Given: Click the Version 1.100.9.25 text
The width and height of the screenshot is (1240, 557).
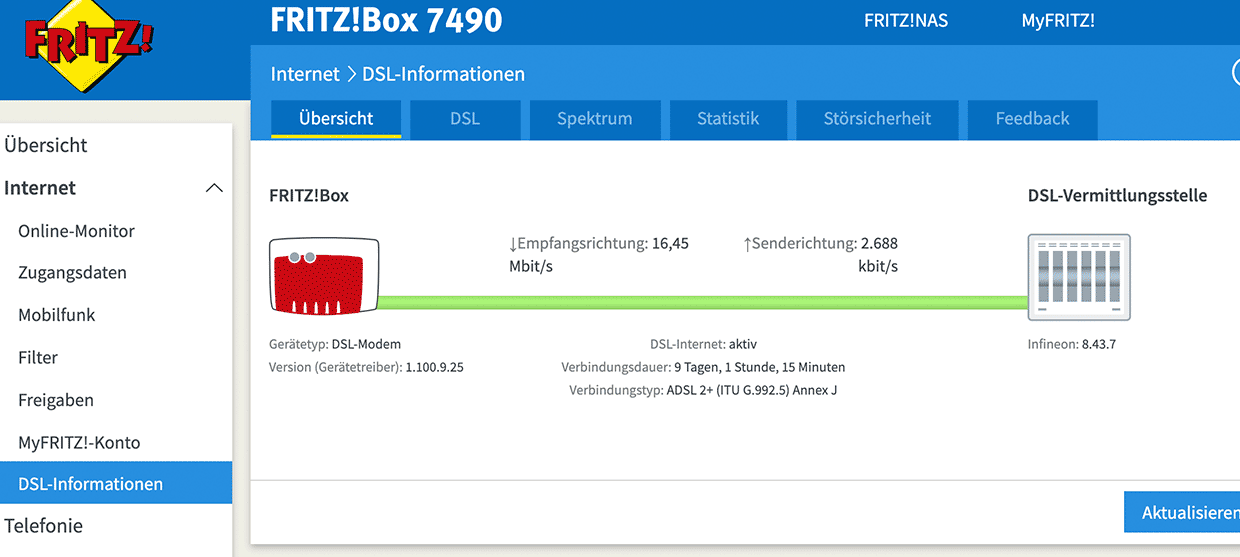Looking at the screenshot, I should coord(366,367).
